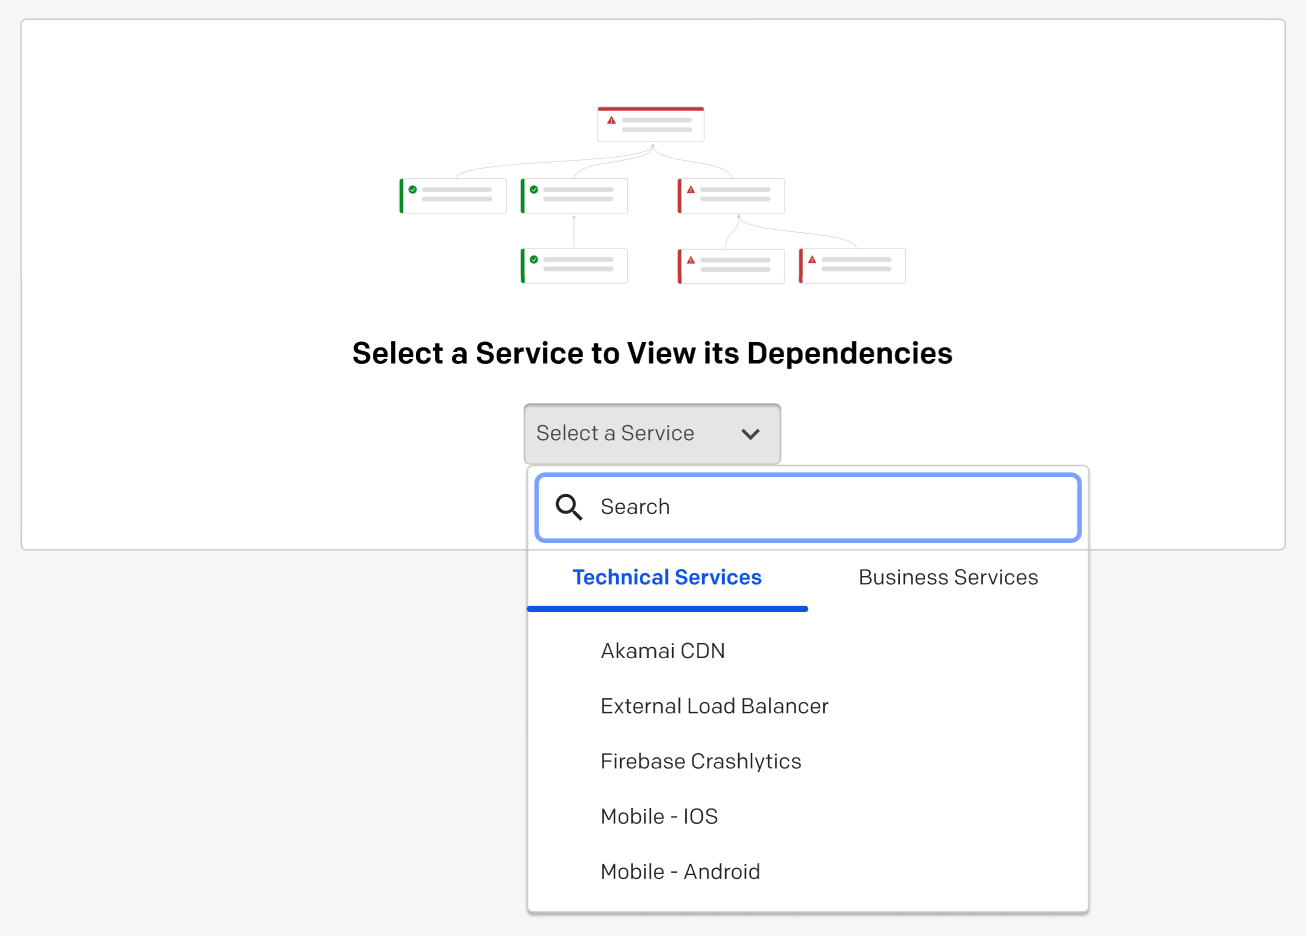Click the red warning icon in the middle-row node
Image resolution: width=1306 pixels, height=936 pixels.
[x=691, y=189]
